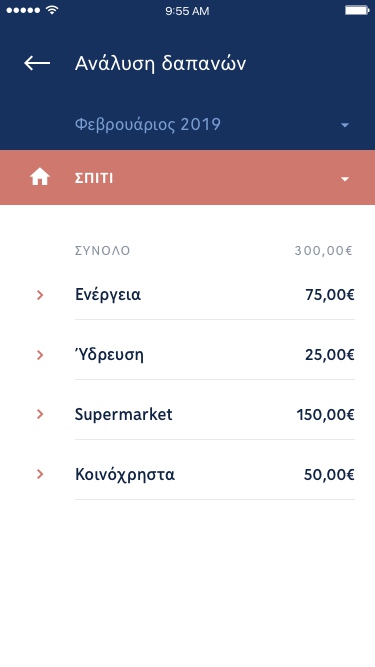Tap the back arrow icon

tap(37, 63)
